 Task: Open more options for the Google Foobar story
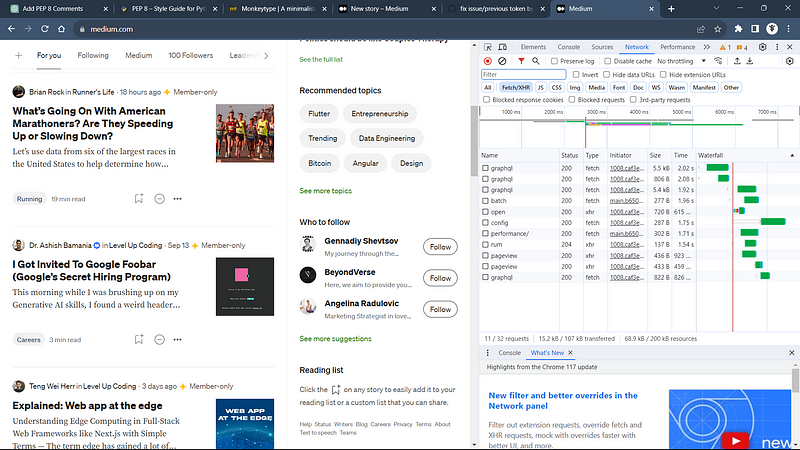[177, 339]
